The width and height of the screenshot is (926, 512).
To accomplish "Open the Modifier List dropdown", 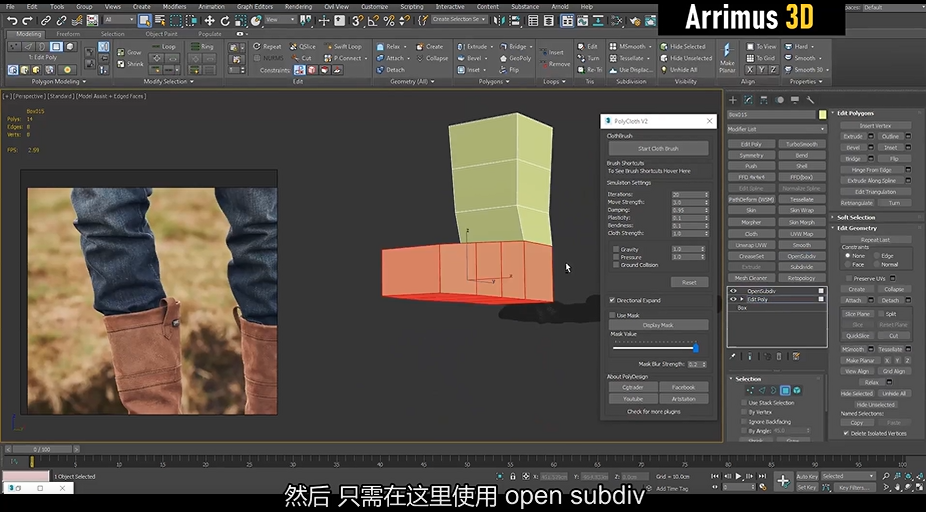I will (777, 129).
